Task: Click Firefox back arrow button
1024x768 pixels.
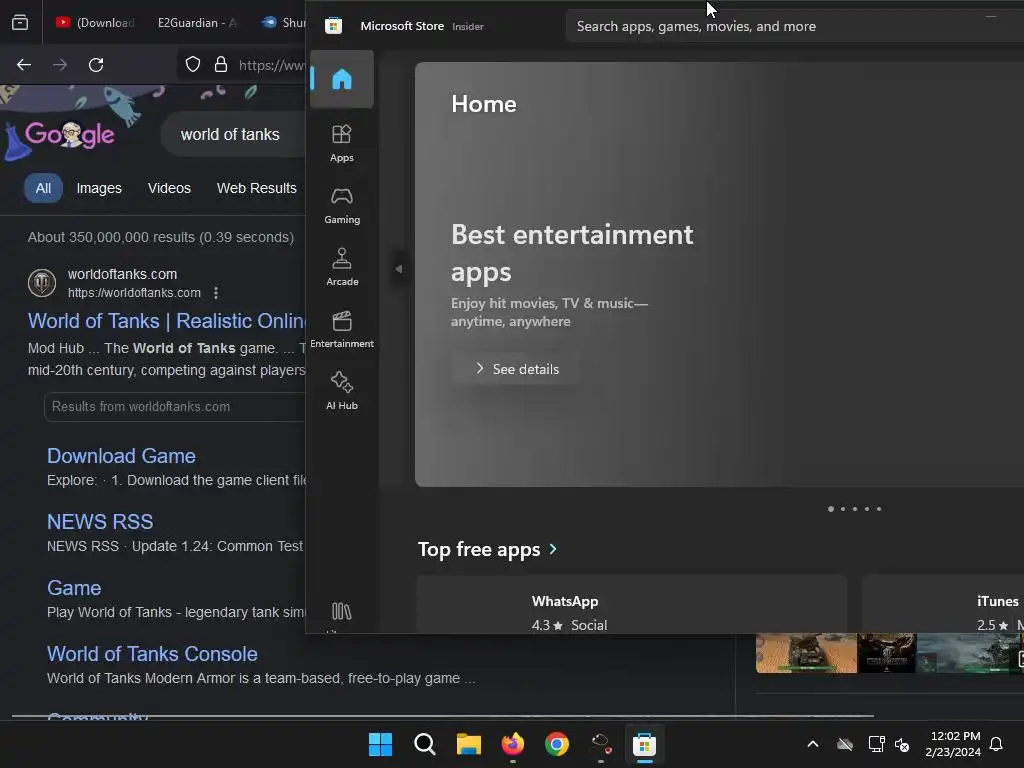Action: tap(24, 65)
